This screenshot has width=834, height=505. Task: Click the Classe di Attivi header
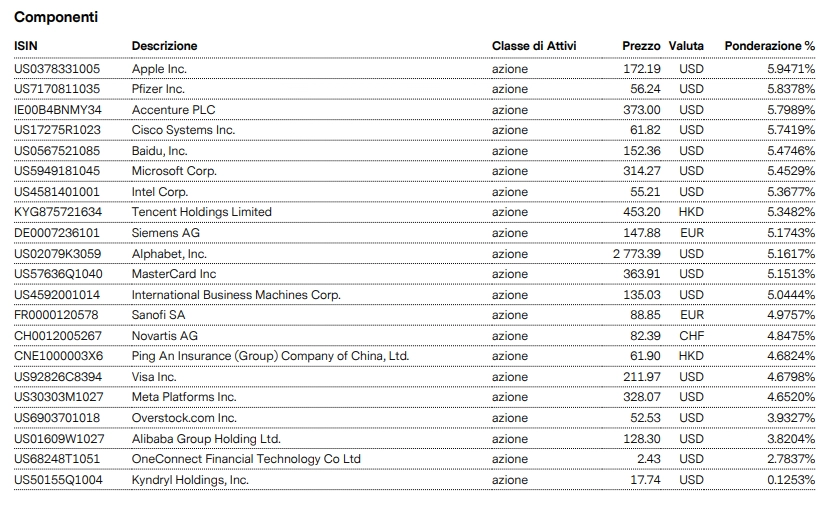[534, 46]
